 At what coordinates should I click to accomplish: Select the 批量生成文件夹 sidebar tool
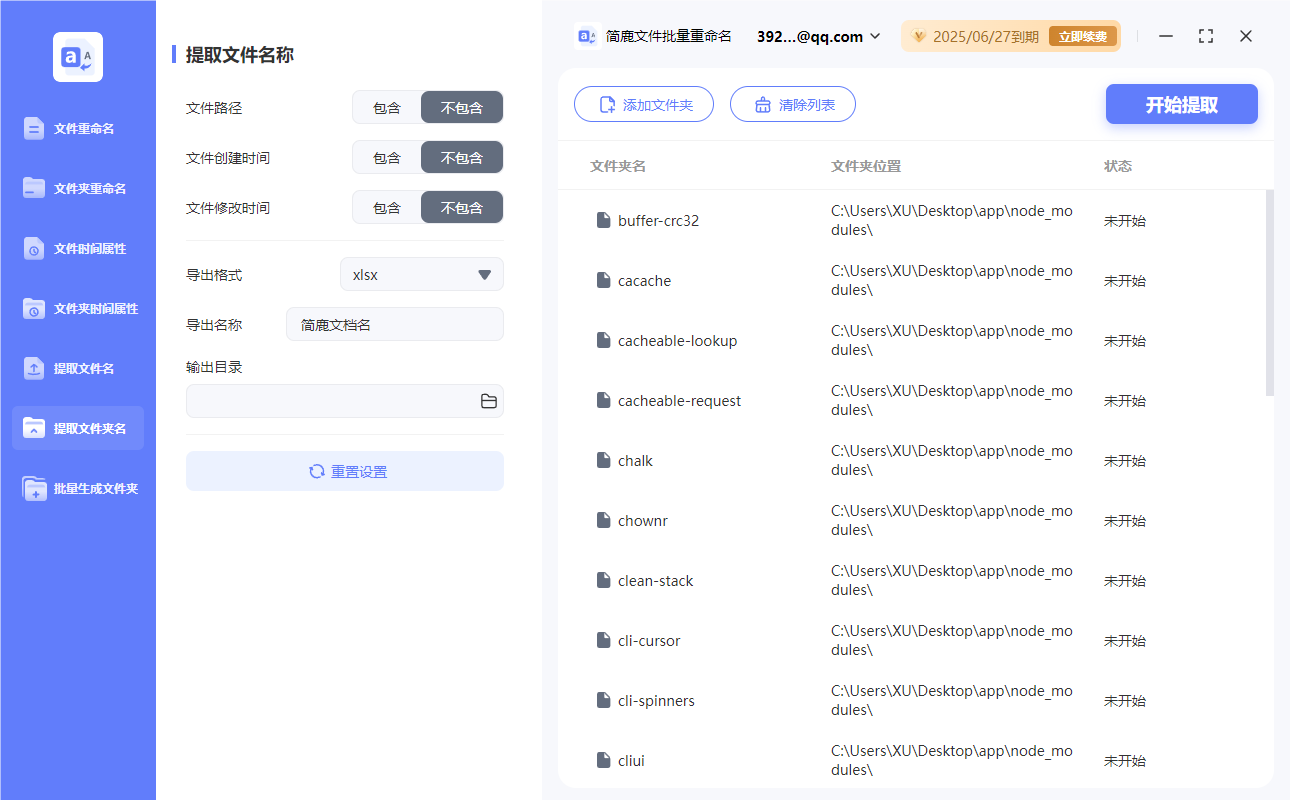click(x=77, y=488)
